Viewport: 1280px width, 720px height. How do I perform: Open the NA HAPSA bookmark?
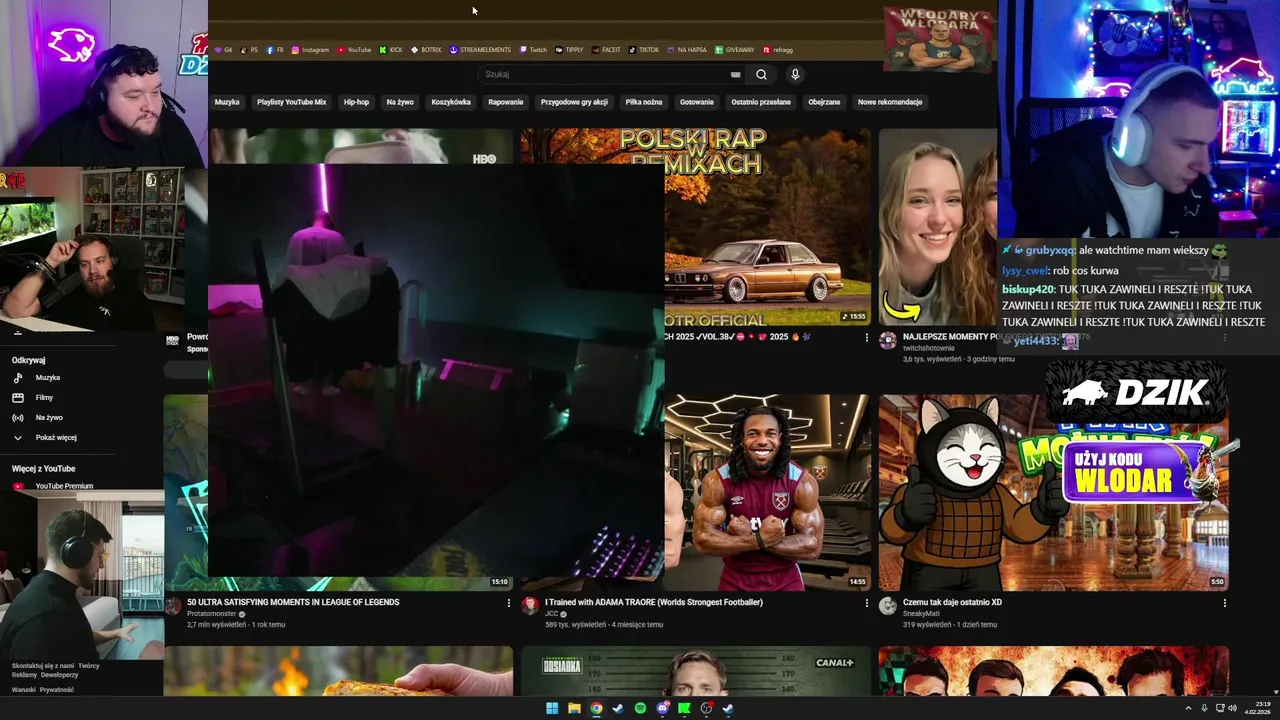click(x=686, y=49)
